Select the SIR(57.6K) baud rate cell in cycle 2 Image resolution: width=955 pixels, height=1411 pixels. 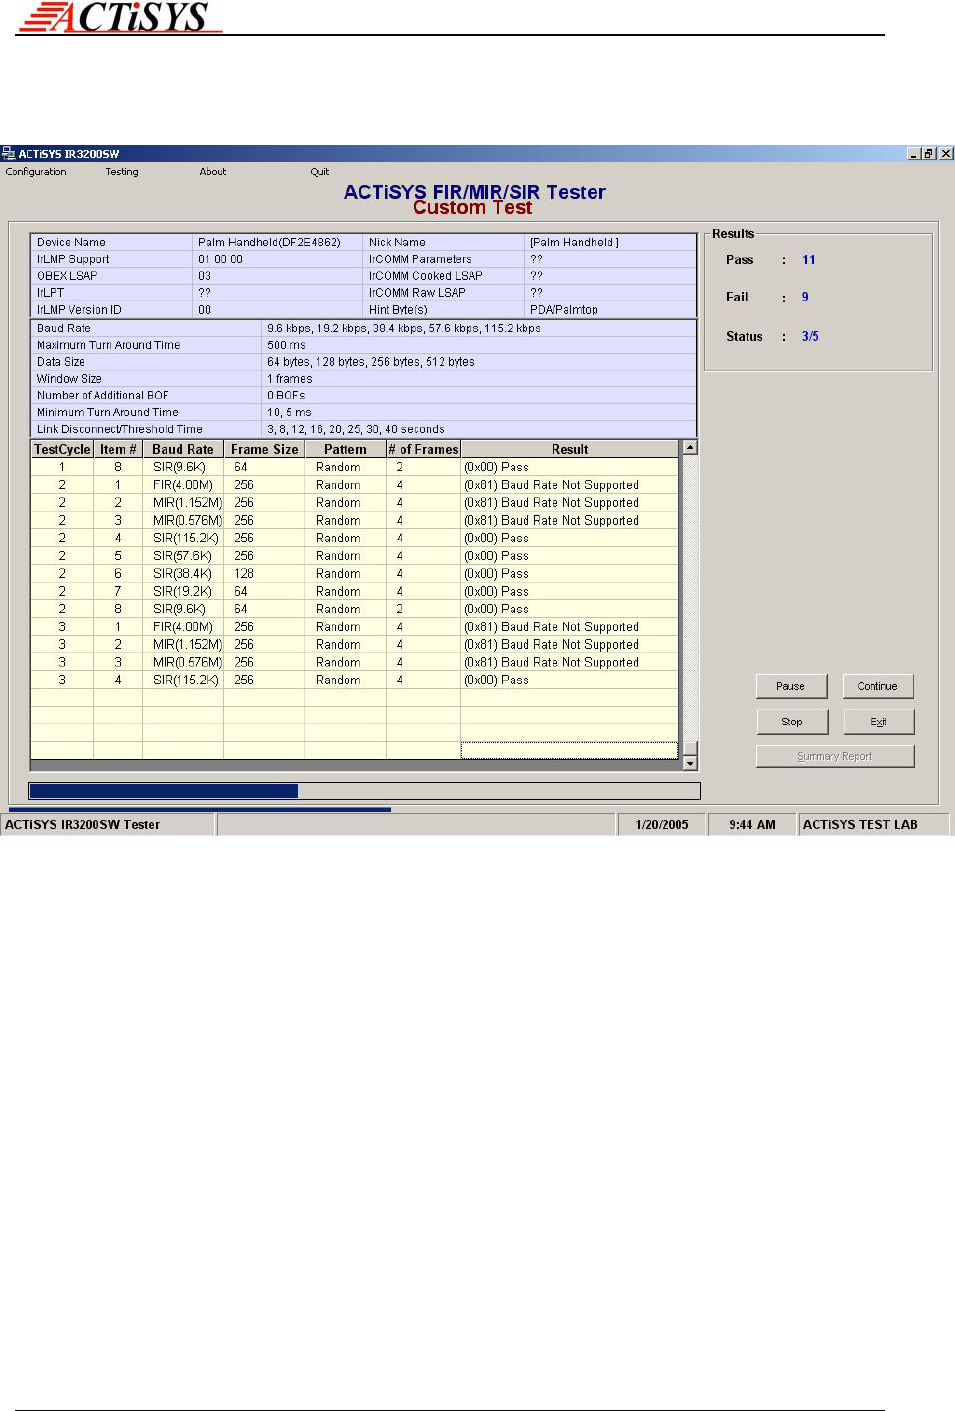click(x=183, y=556)
